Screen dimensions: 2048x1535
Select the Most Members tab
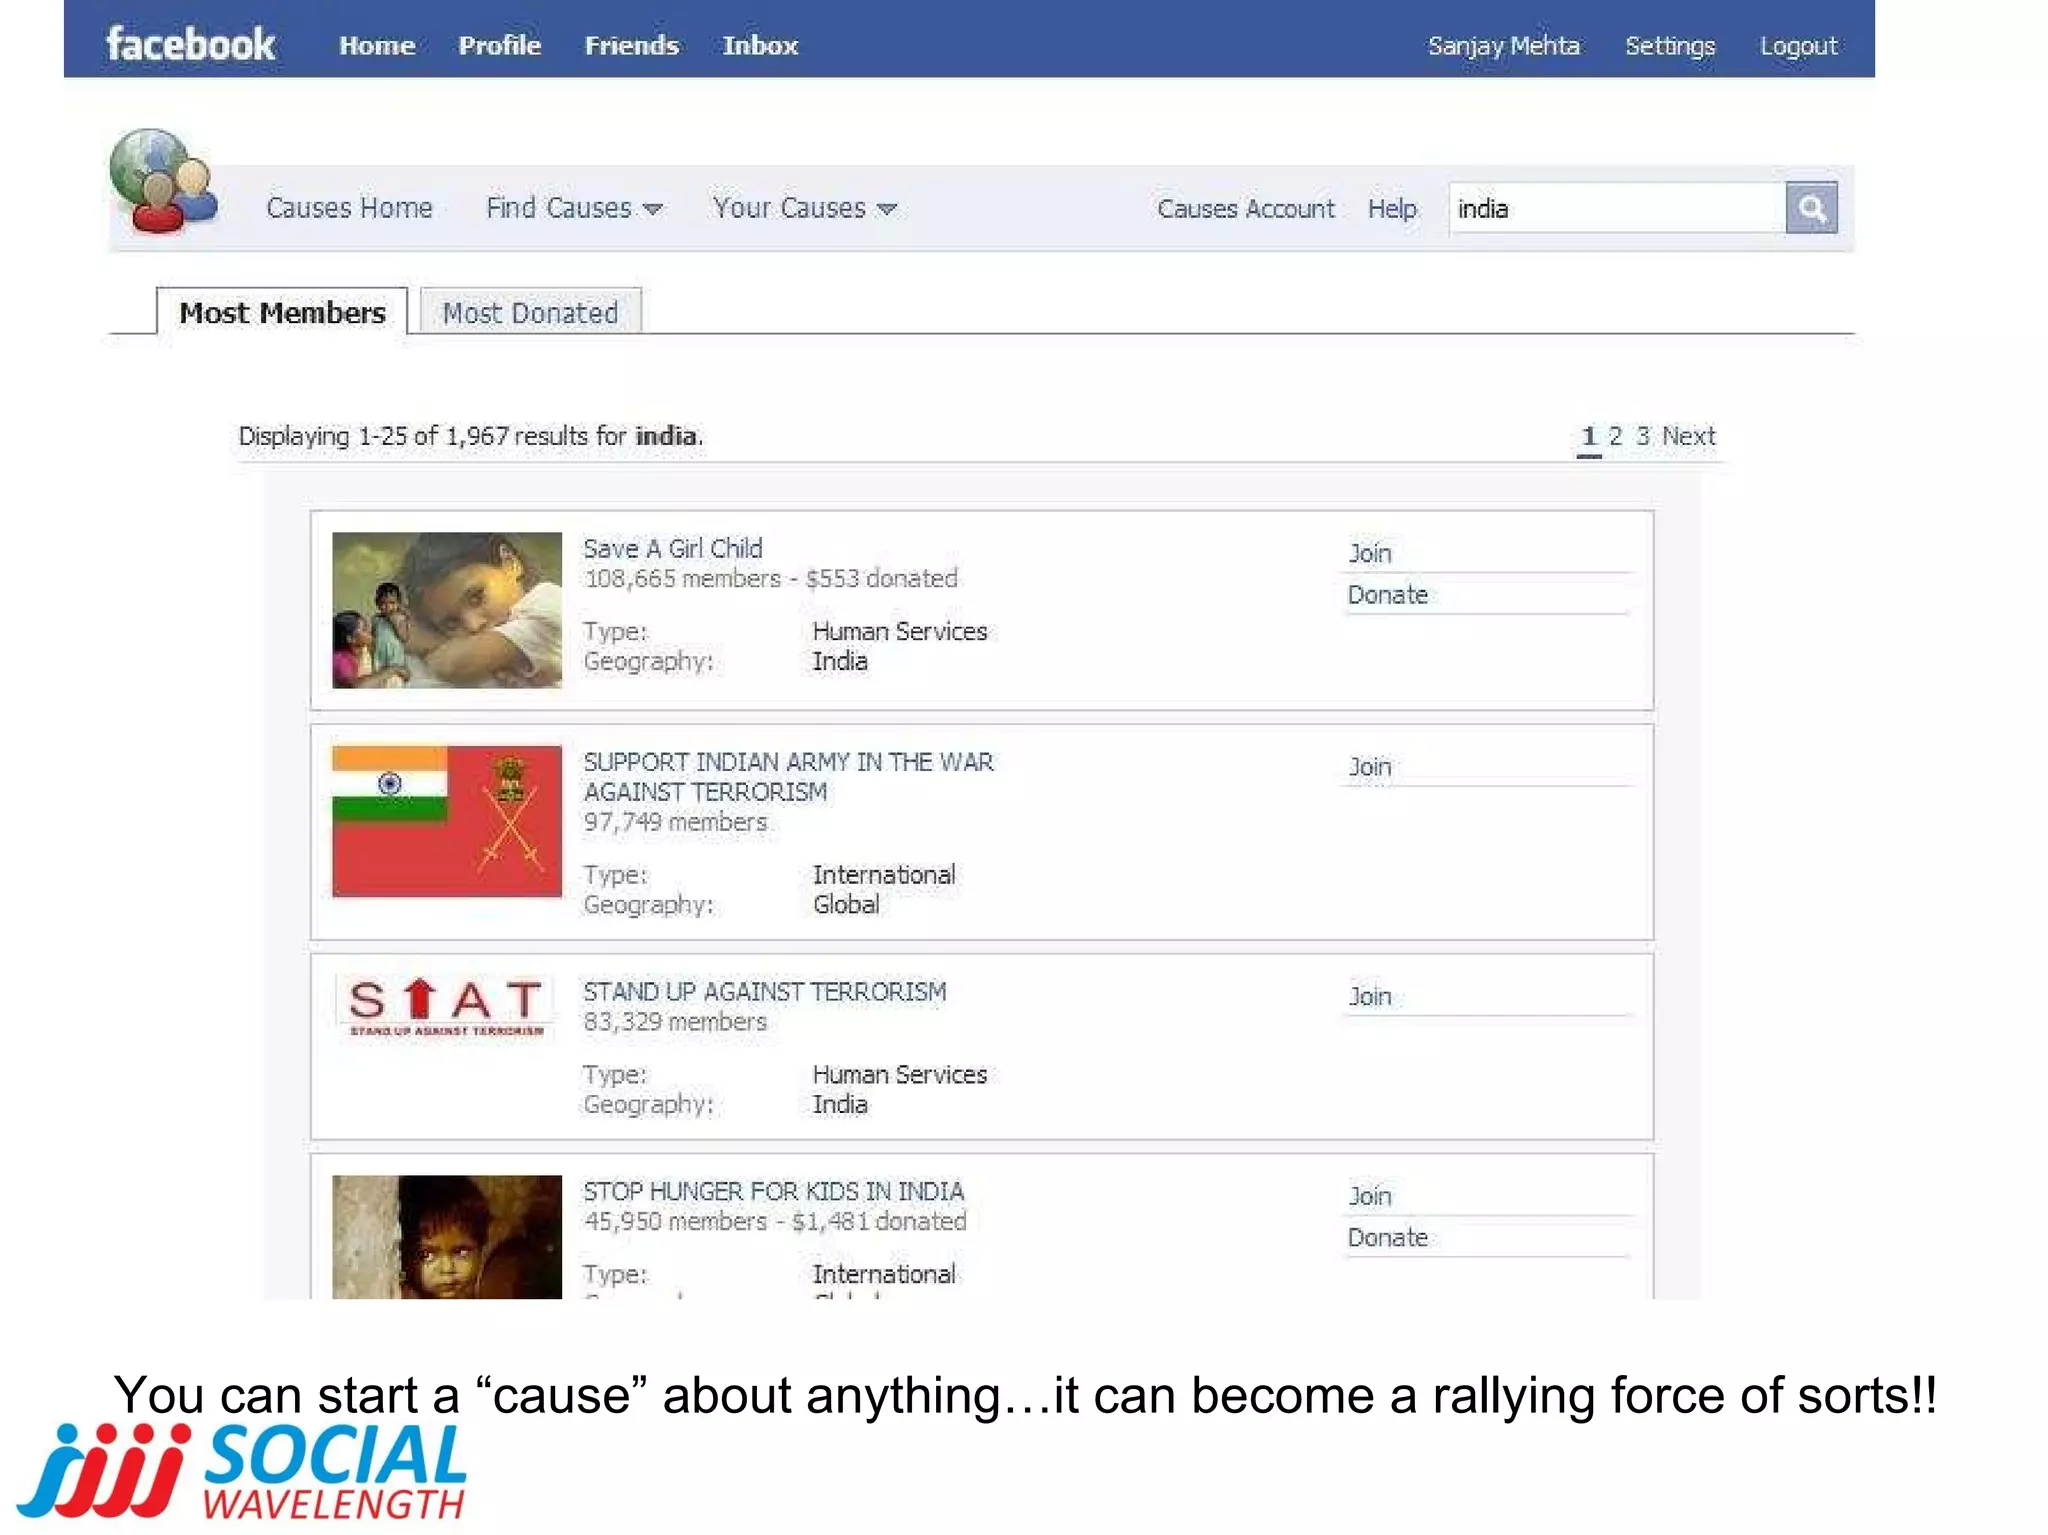point(282,312)
